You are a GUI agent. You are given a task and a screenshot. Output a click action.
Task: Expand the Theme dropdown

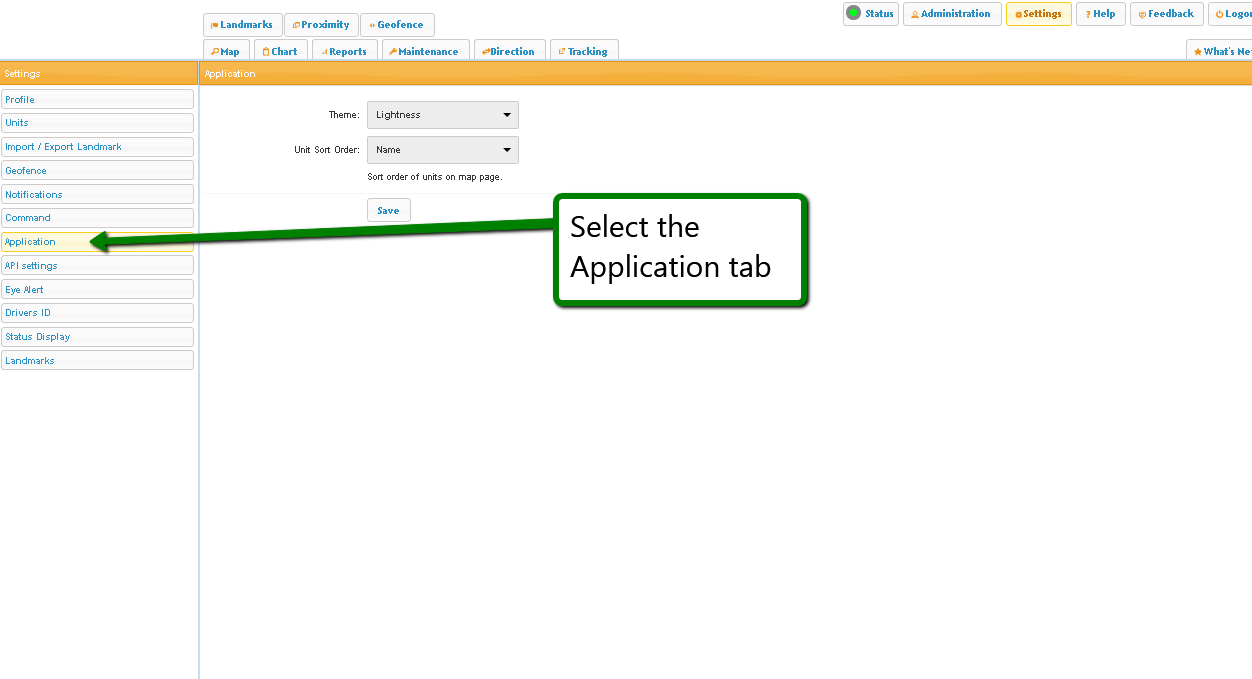pos(442,115)
